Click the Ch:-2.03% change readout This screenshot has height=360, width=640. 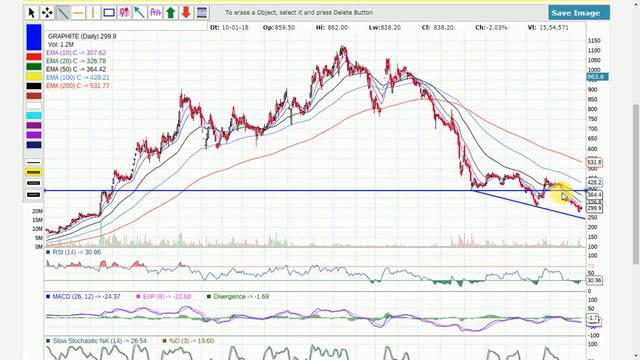491,27
